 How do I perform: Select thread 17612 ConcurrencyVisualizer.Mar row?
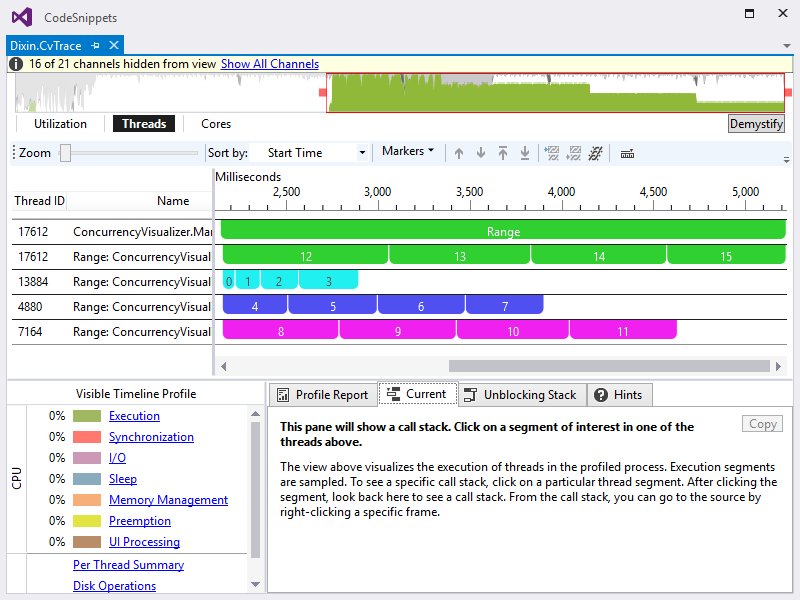(112, 232)
